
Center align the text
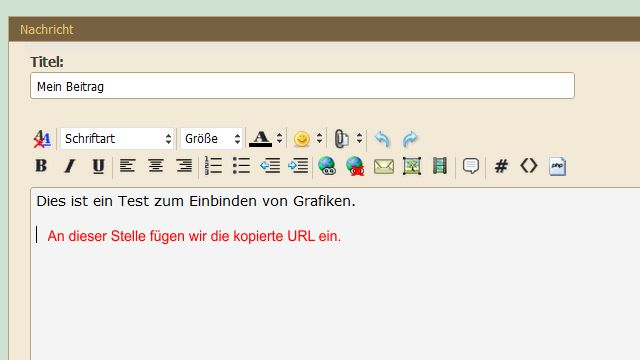tap(156, 166)
